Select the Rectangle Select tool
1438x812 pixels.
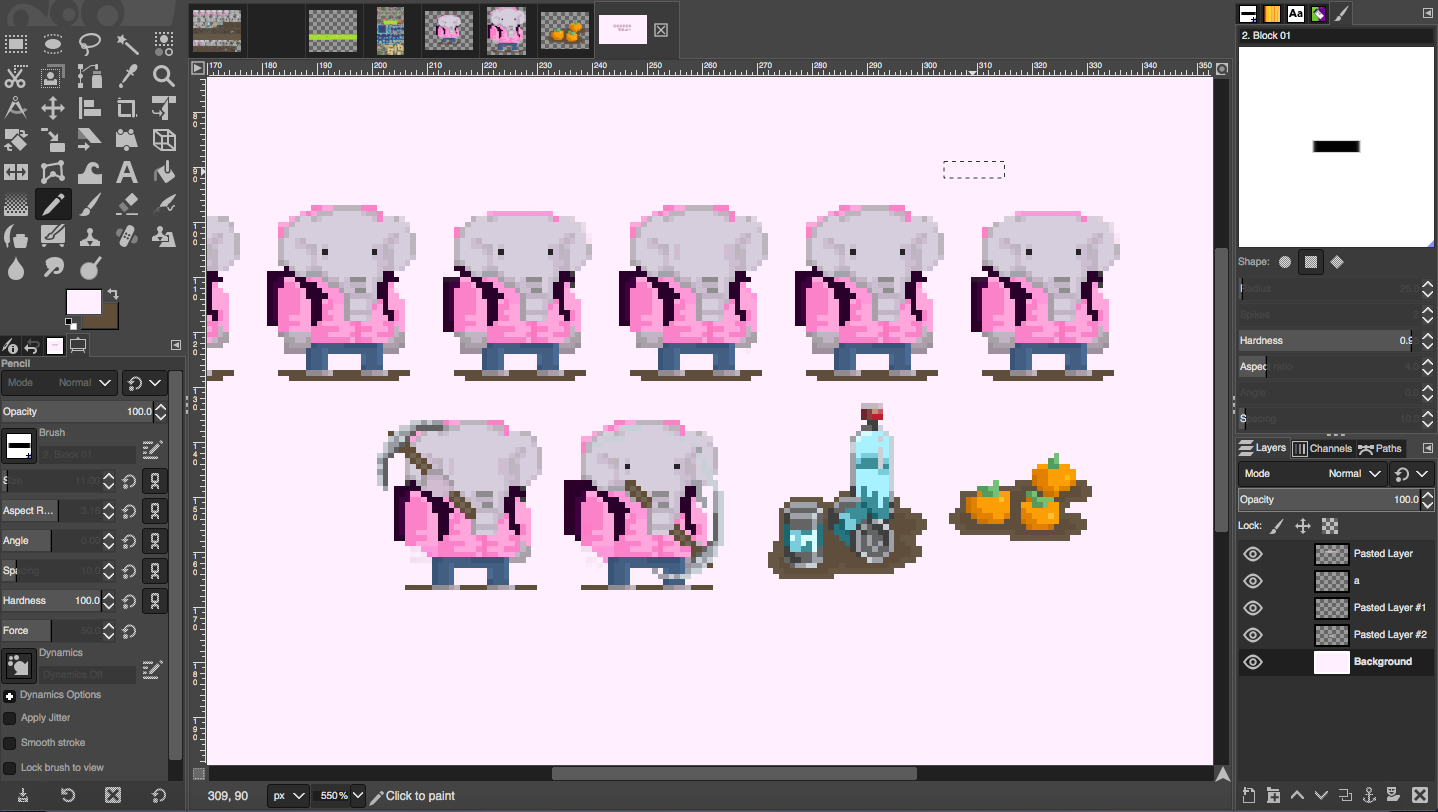point(16,43)
